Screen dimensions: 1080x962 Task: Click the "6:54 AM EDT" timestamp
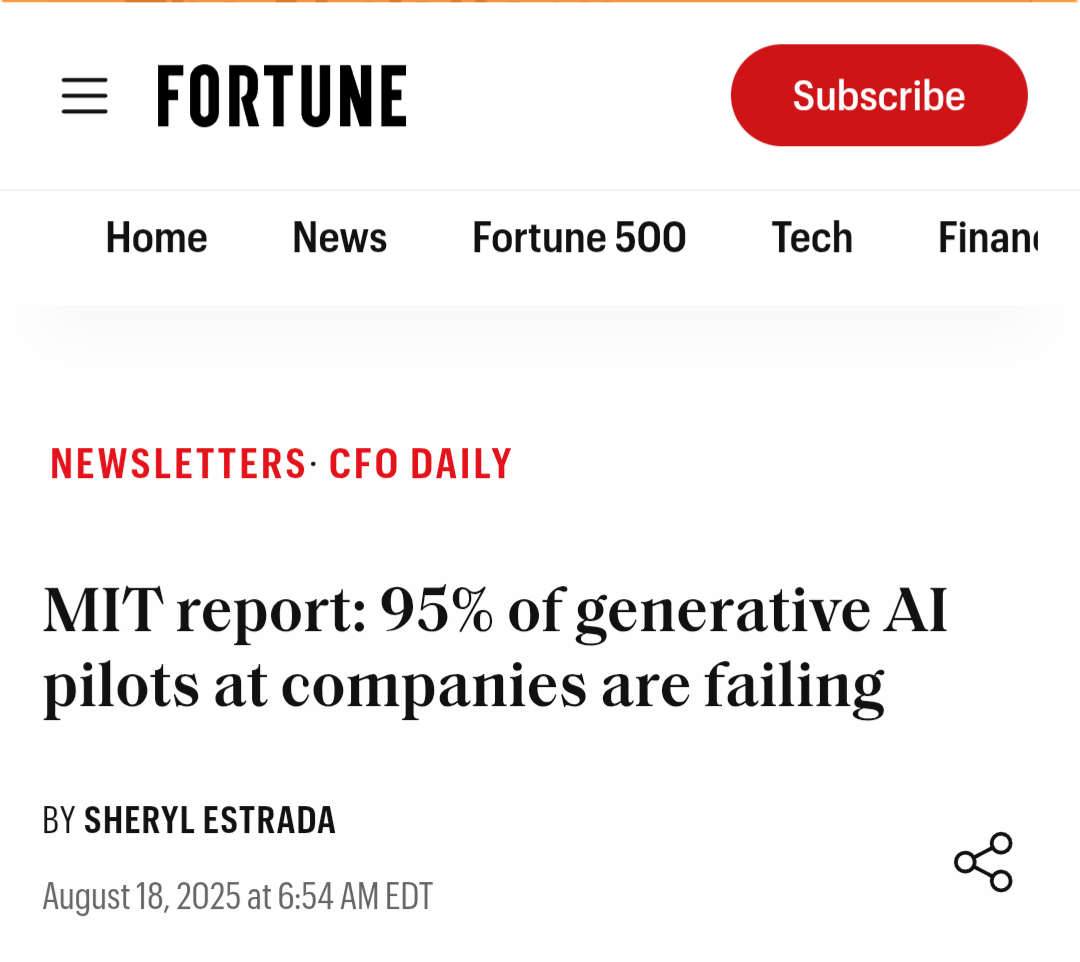coord(355,896)
